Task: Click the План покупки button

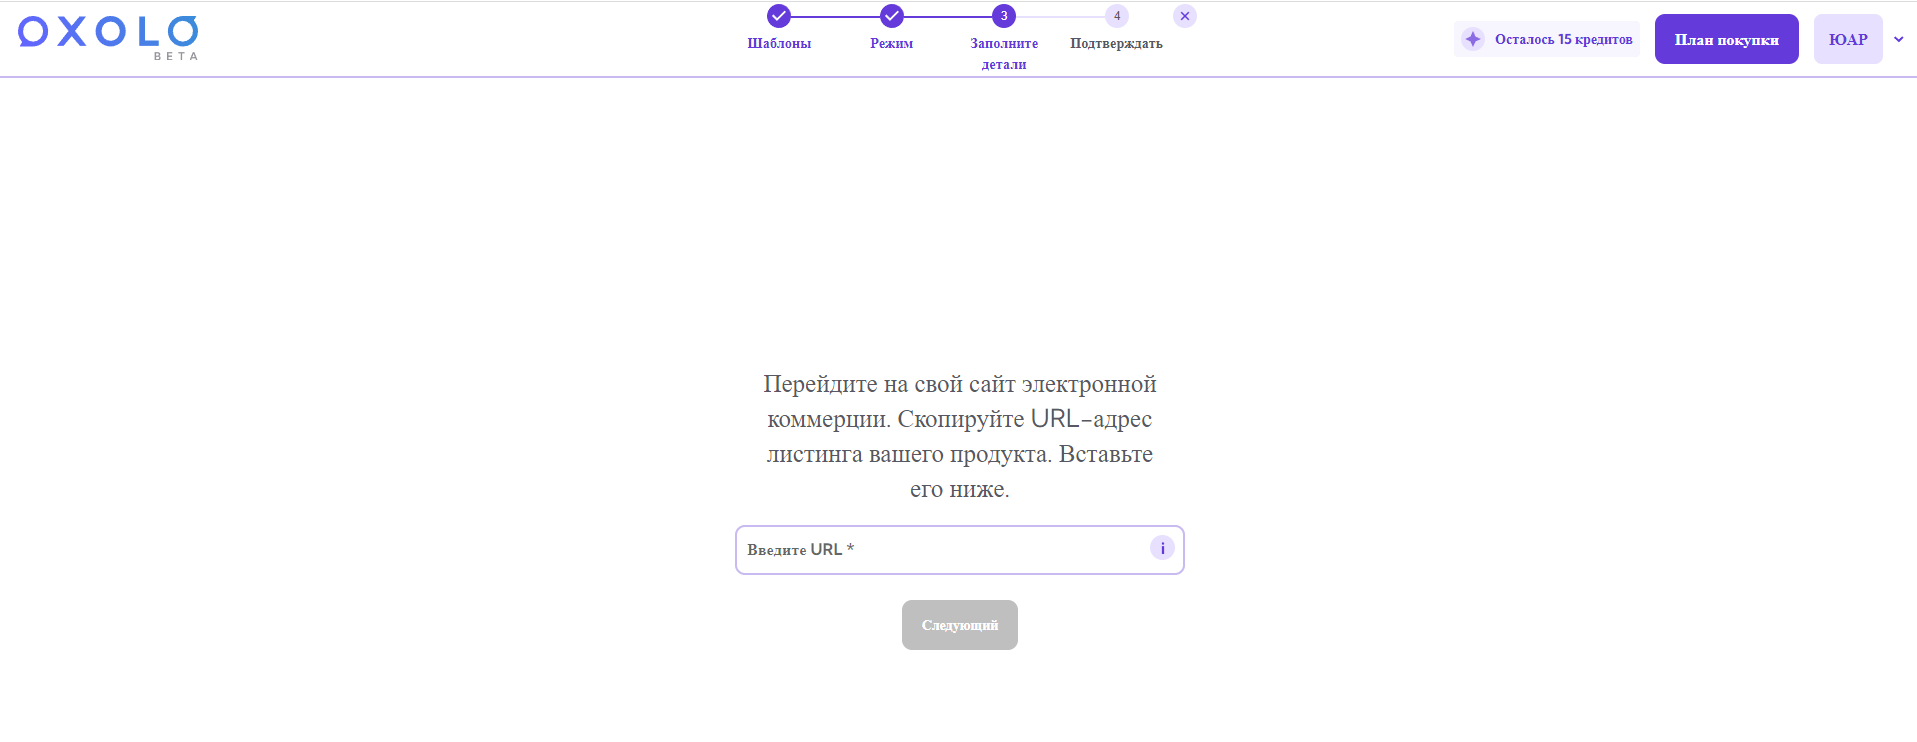Action: coord(1727,39)
